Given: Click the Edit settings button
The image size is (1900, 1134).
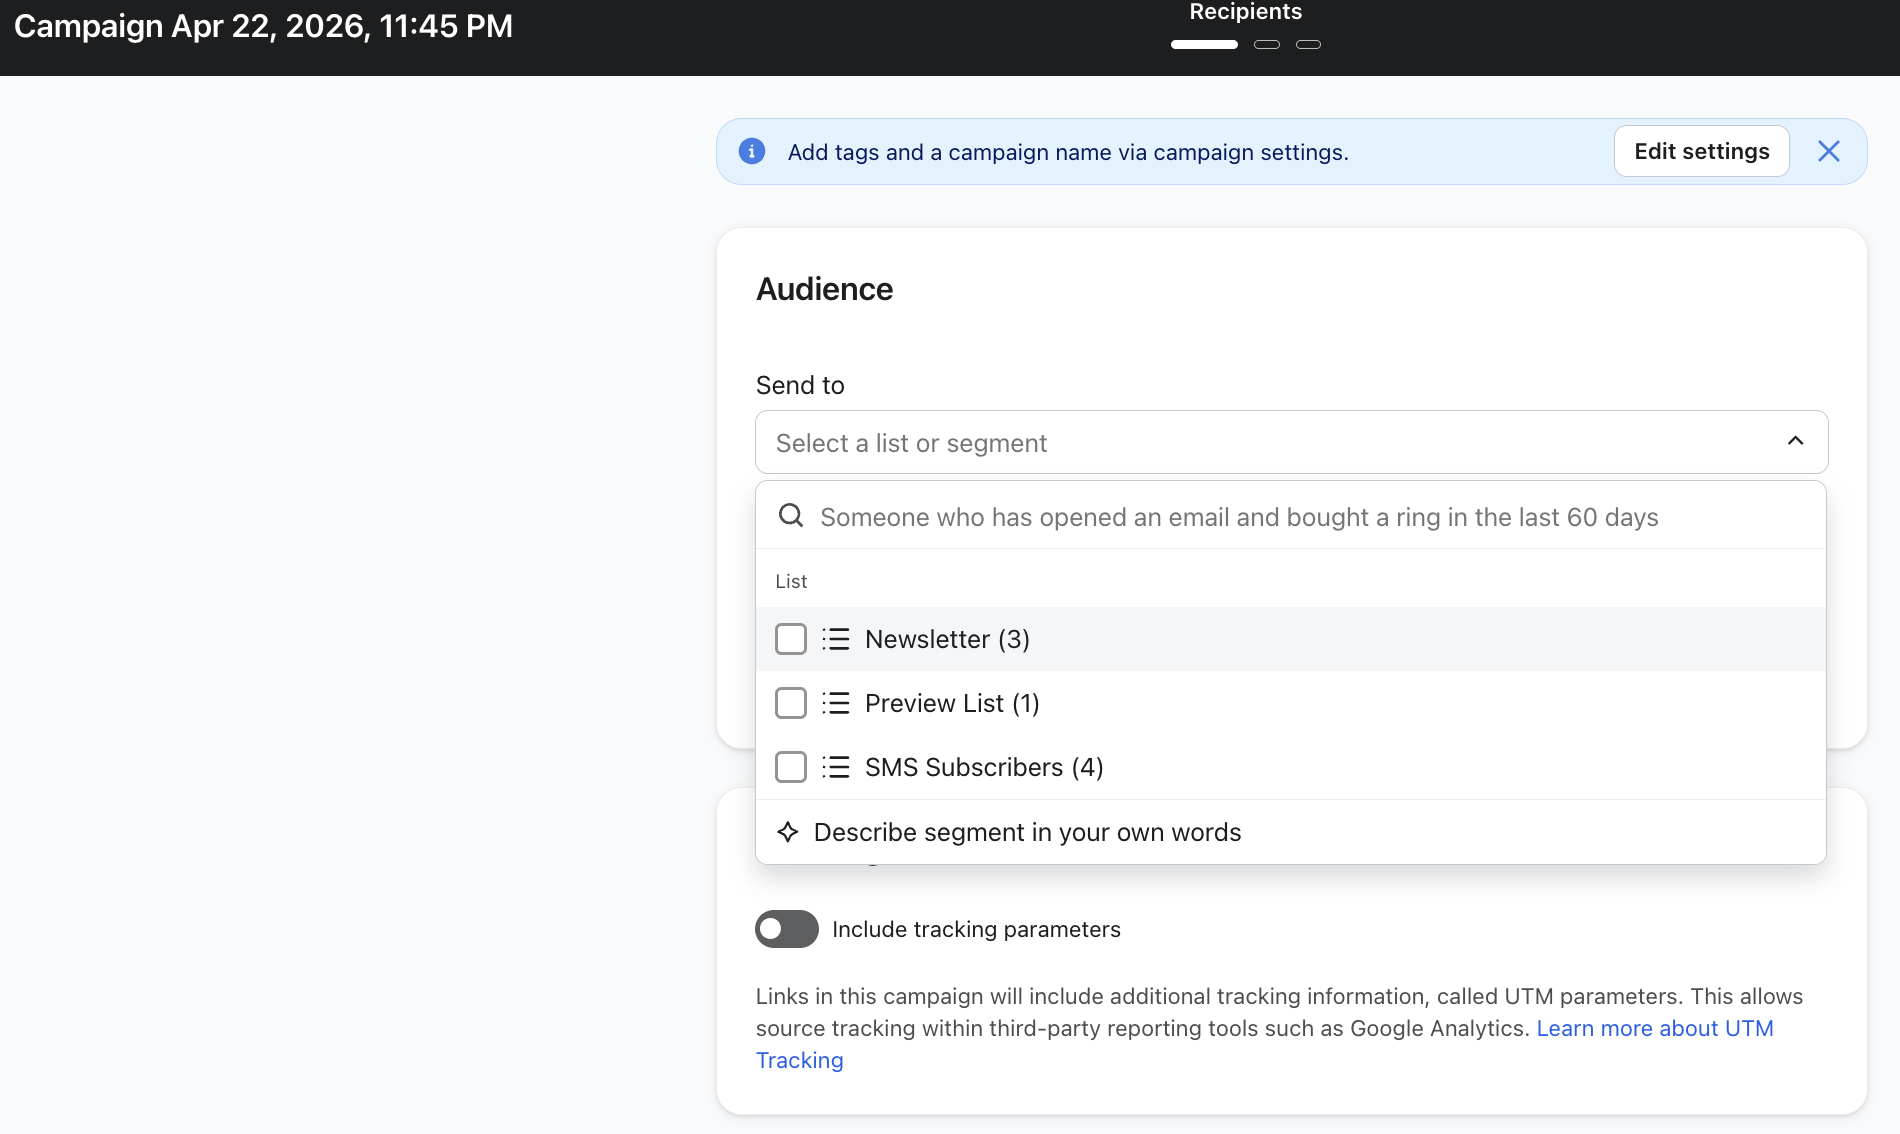Looking at the screenshot, I should pyautogui.click(x=1701, y=151).
